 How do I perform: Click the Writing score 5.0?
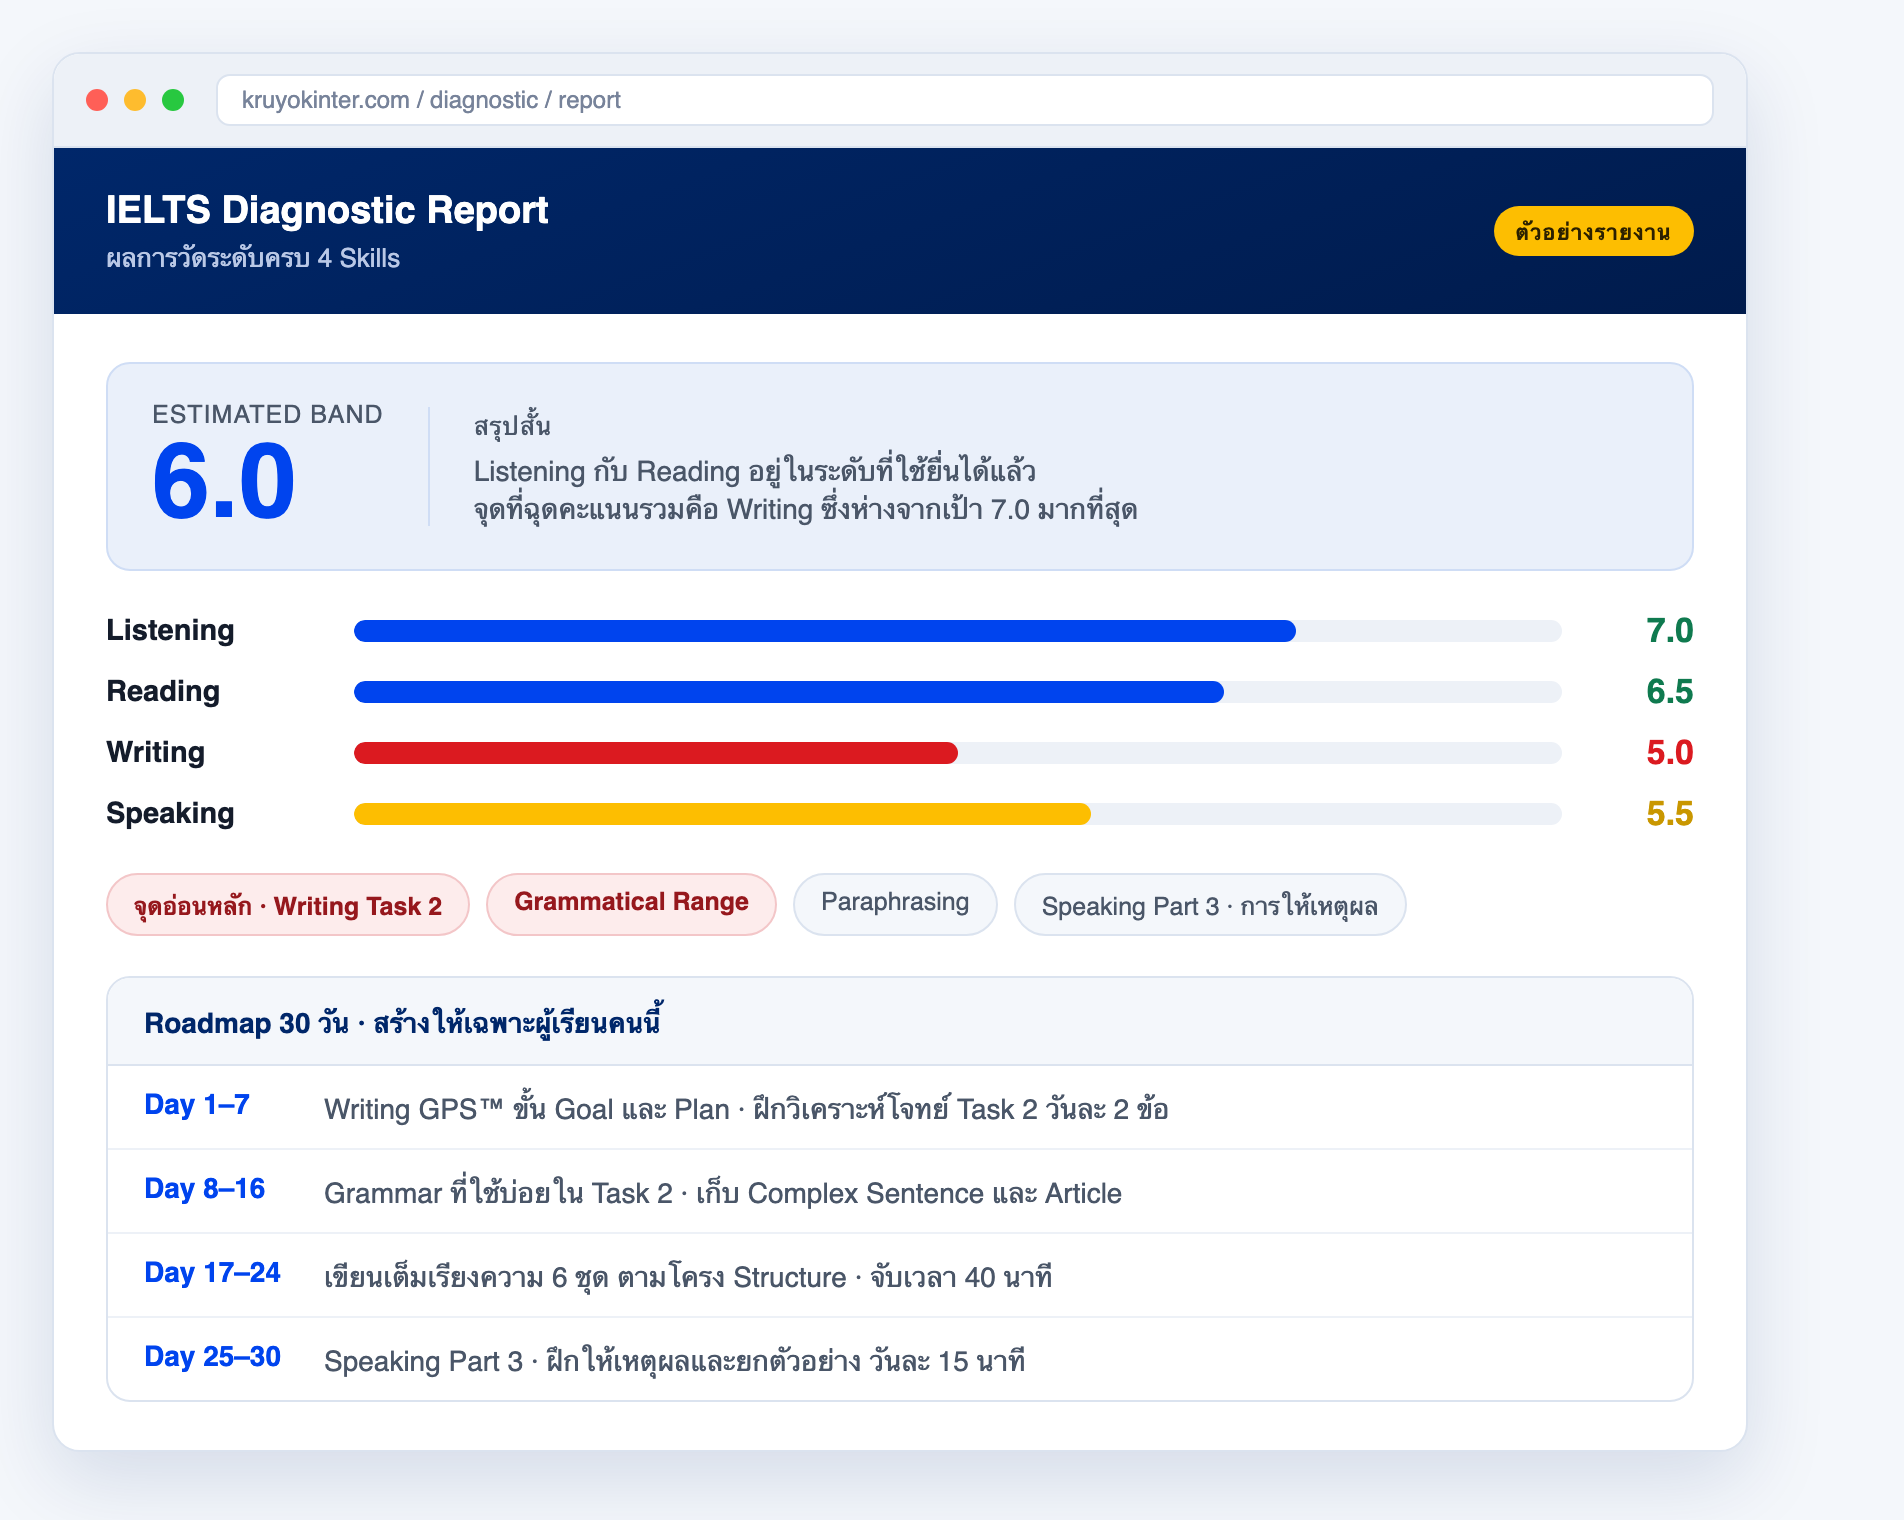[x=1669, y=753]
